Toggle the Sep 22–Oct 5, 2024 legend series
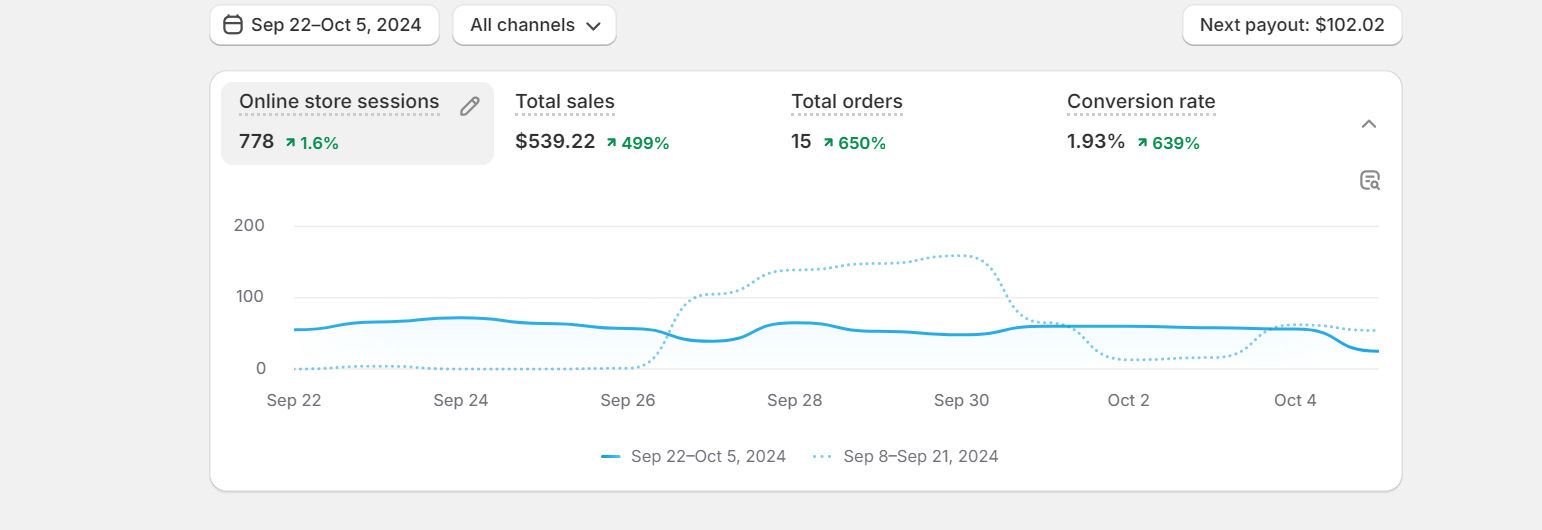Screen dimensions: 1542x530 coord(694,457)
